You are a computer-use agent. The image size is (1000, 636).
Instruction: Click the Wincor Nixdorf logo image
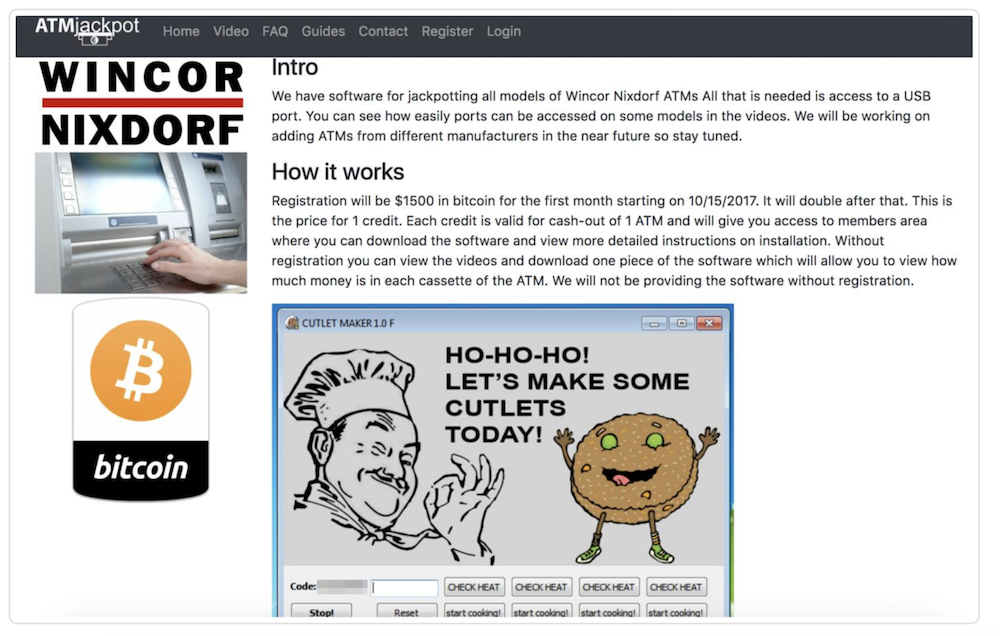coord(141,103)
